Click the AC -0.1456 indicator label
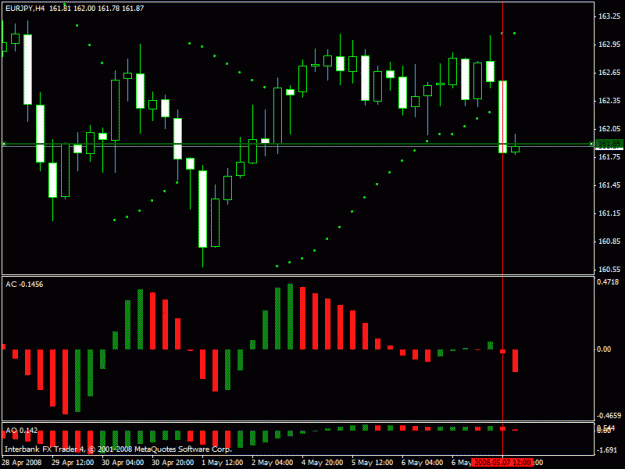Viewport: 625px width, 469px height. tap(24, 285)
